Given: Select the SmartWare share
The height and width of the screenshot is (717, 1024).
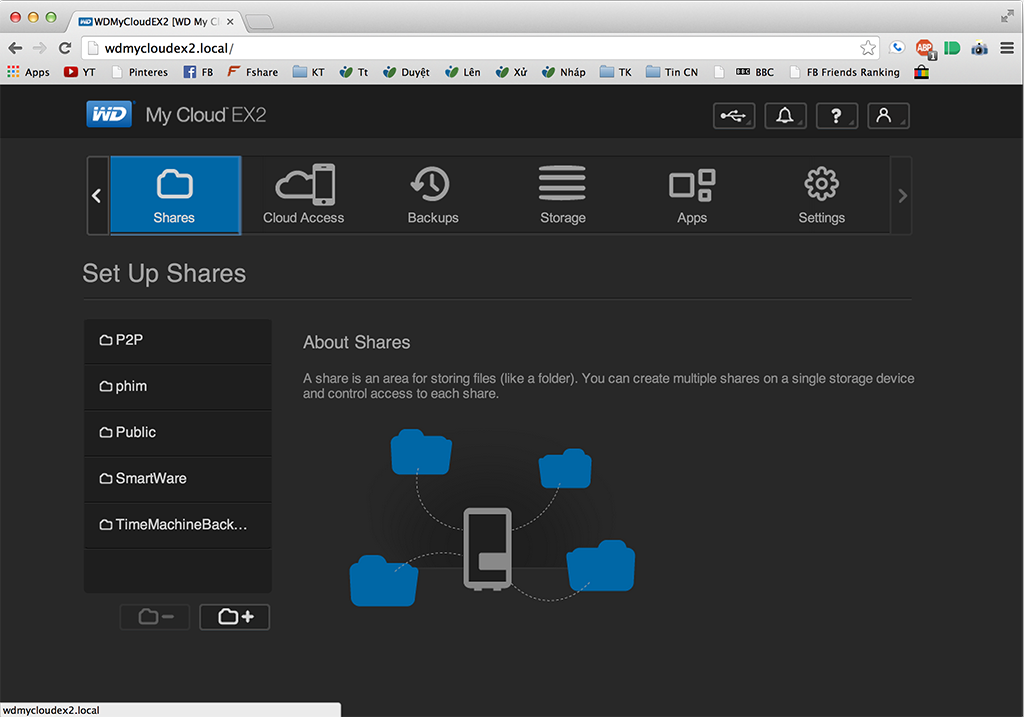Looking at the screenshot, I should click(178, 479).
